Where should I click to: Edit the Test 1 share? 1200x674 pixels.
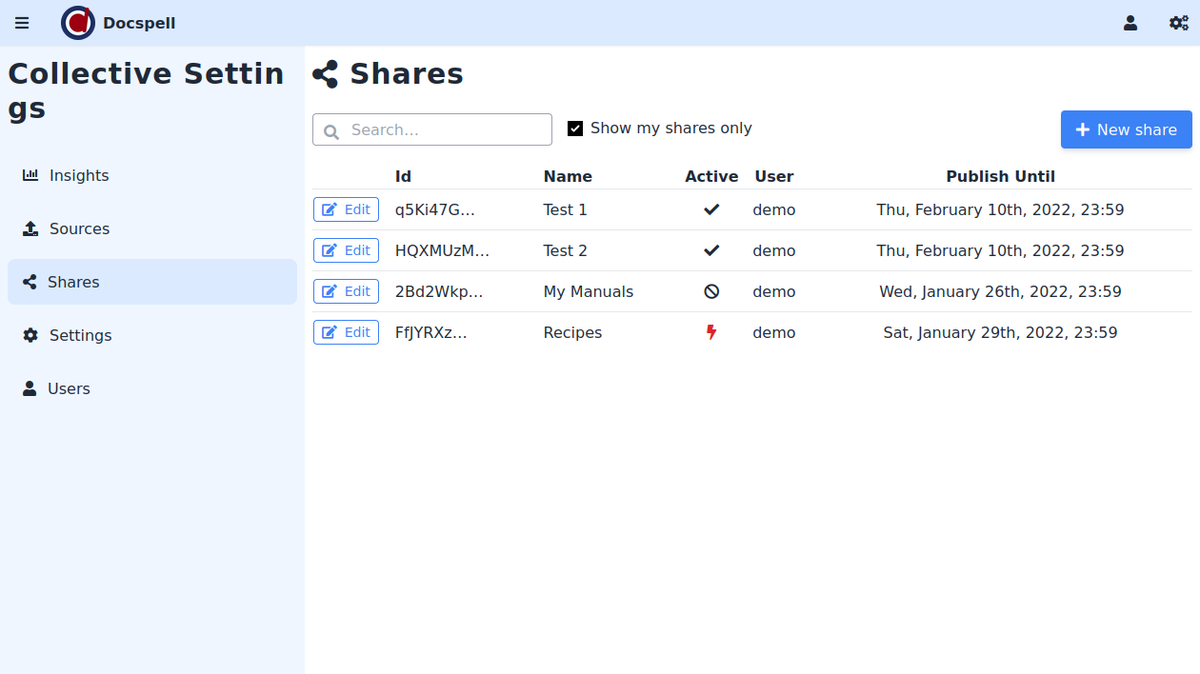point(346,210)
